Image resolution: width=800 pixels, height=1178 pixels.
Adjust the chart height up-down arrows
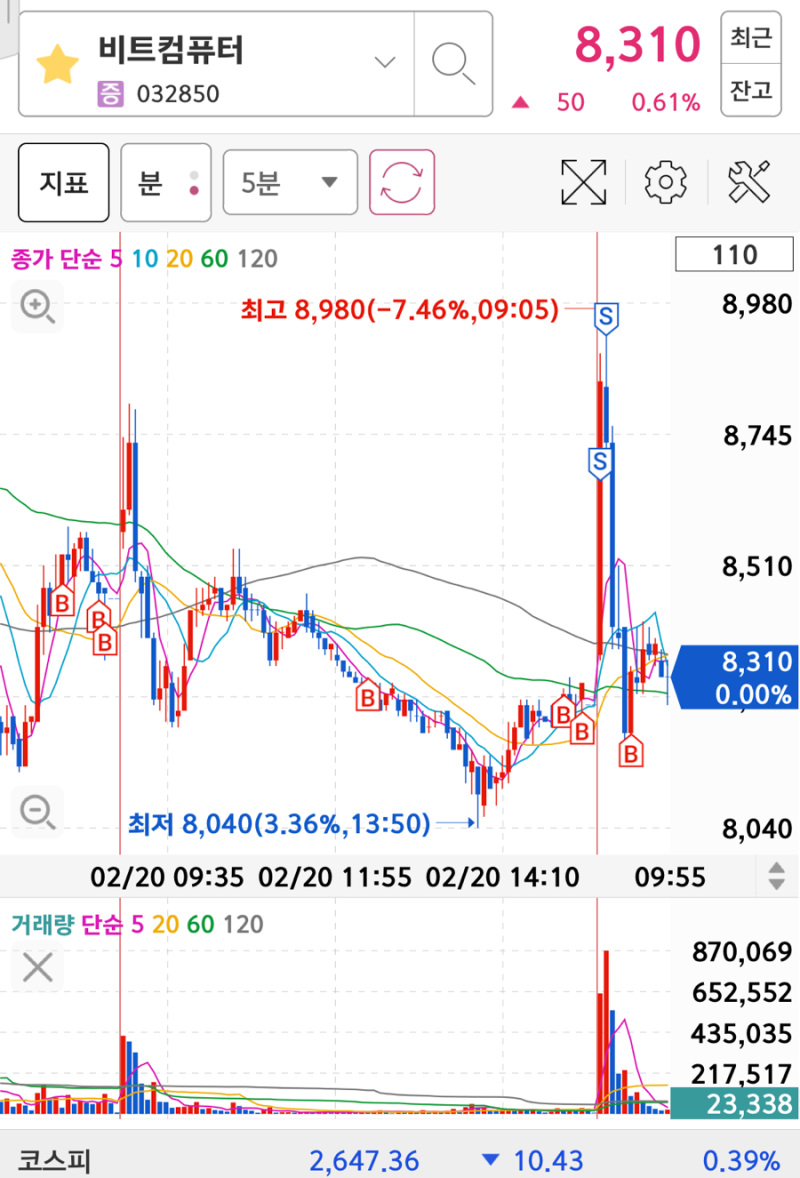pos(777,876)
